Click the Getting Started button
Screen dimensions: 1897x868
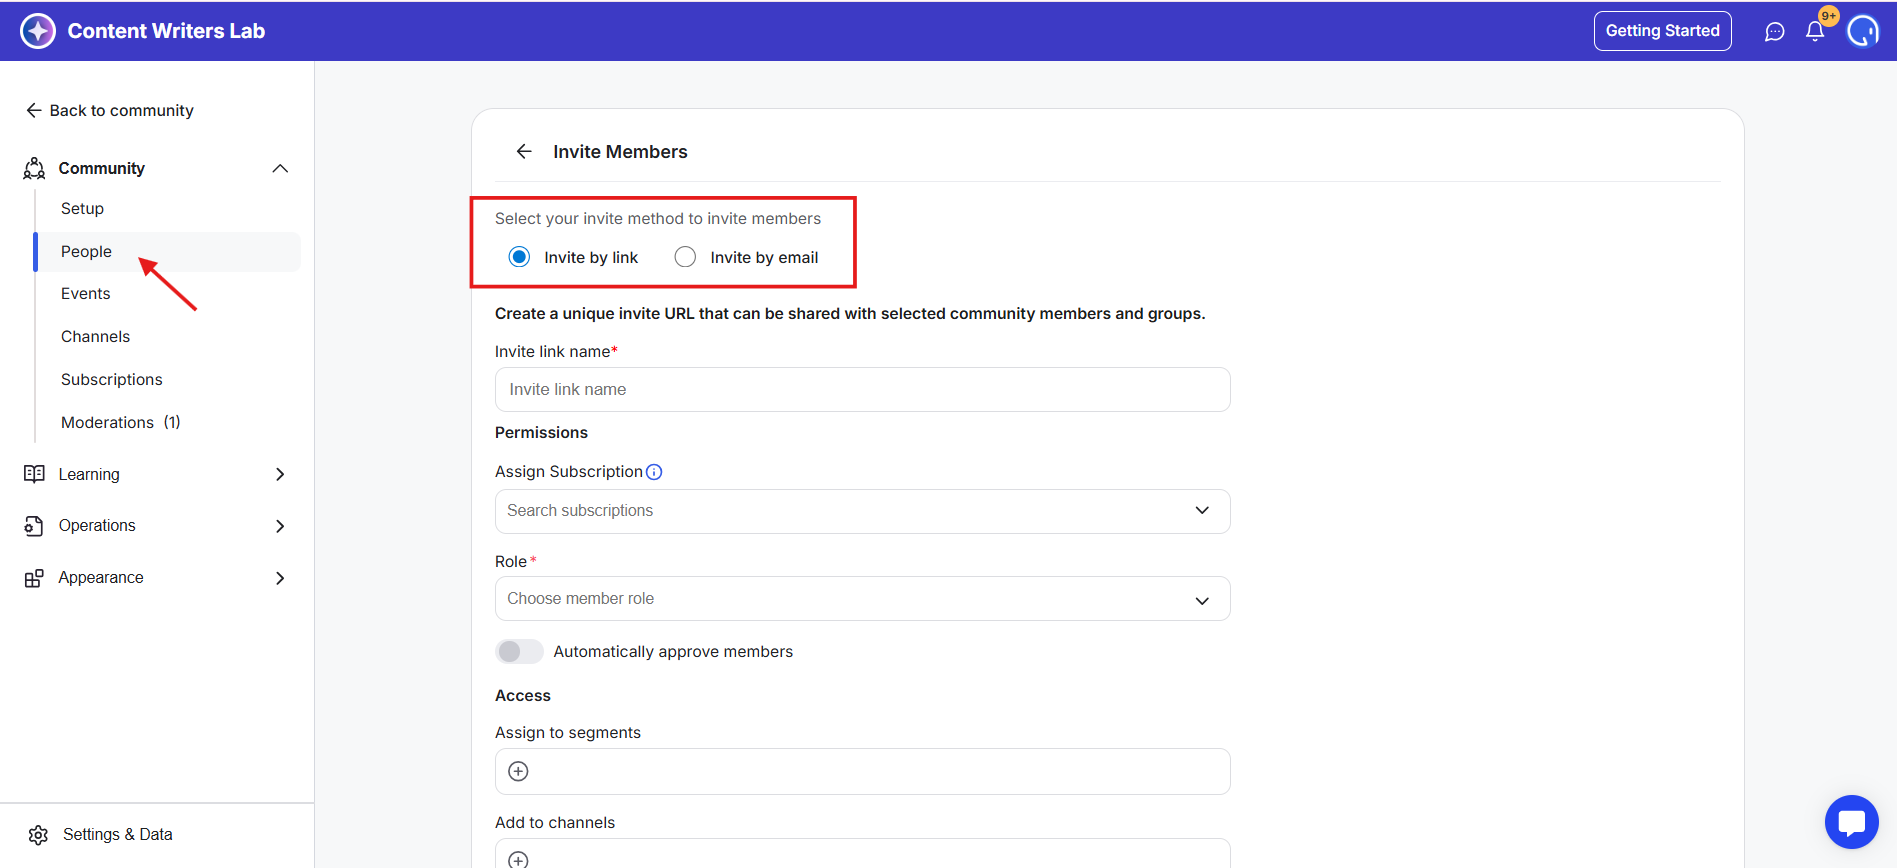(x=1662, y=31)
